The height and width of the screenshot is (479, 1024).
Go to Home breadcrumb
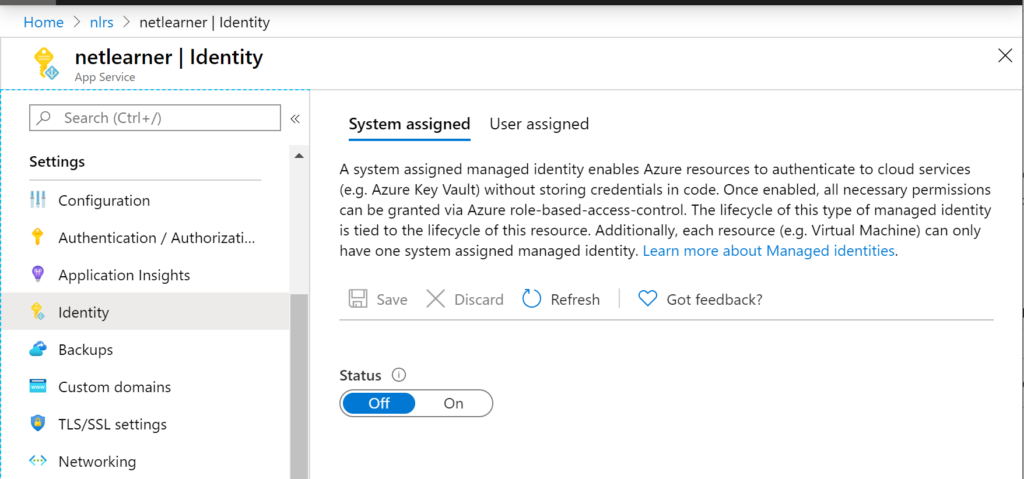click(44, 22)
